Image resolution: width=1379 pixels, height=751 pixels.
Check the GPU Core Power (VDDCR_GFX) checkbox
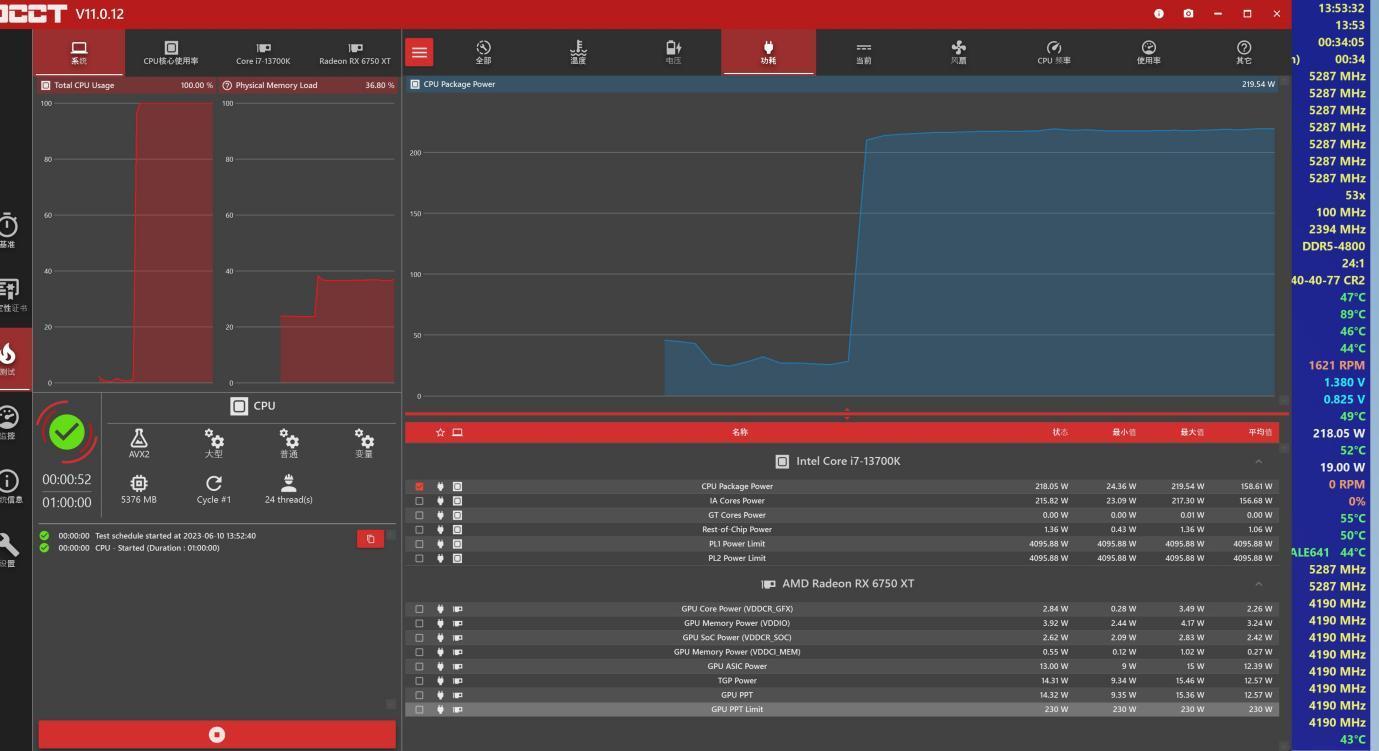(419, 609)
